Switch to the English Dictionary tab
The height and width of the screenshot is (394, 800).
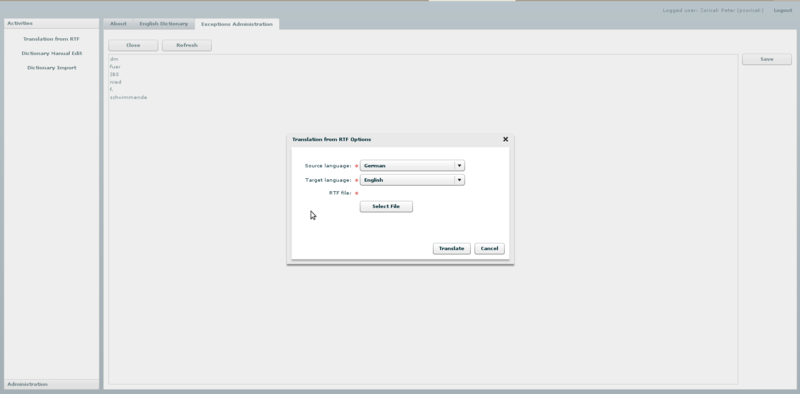tap(164, 24)
